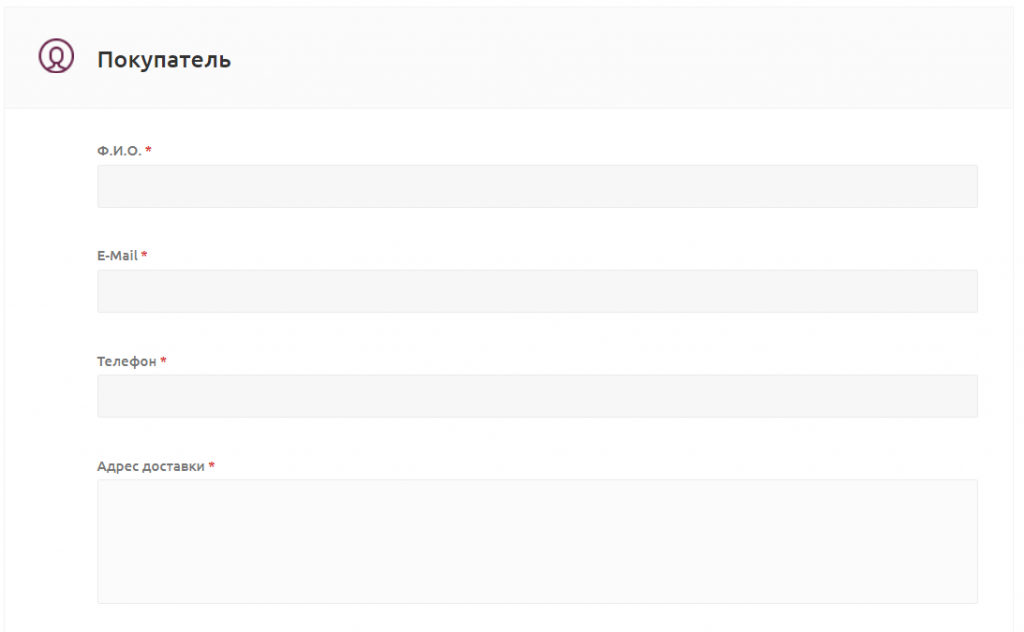
Task: Activate the phone number entry box
Action: [x=400, y=396]
